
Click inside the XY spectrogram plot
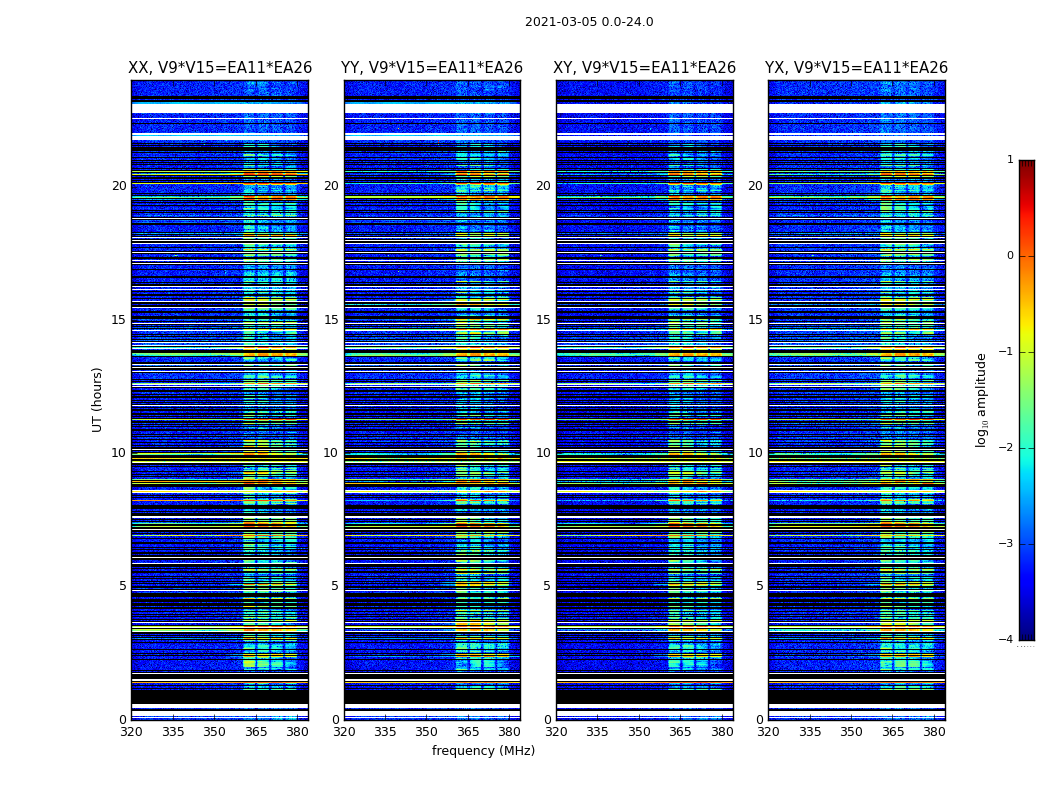[645, 400]
